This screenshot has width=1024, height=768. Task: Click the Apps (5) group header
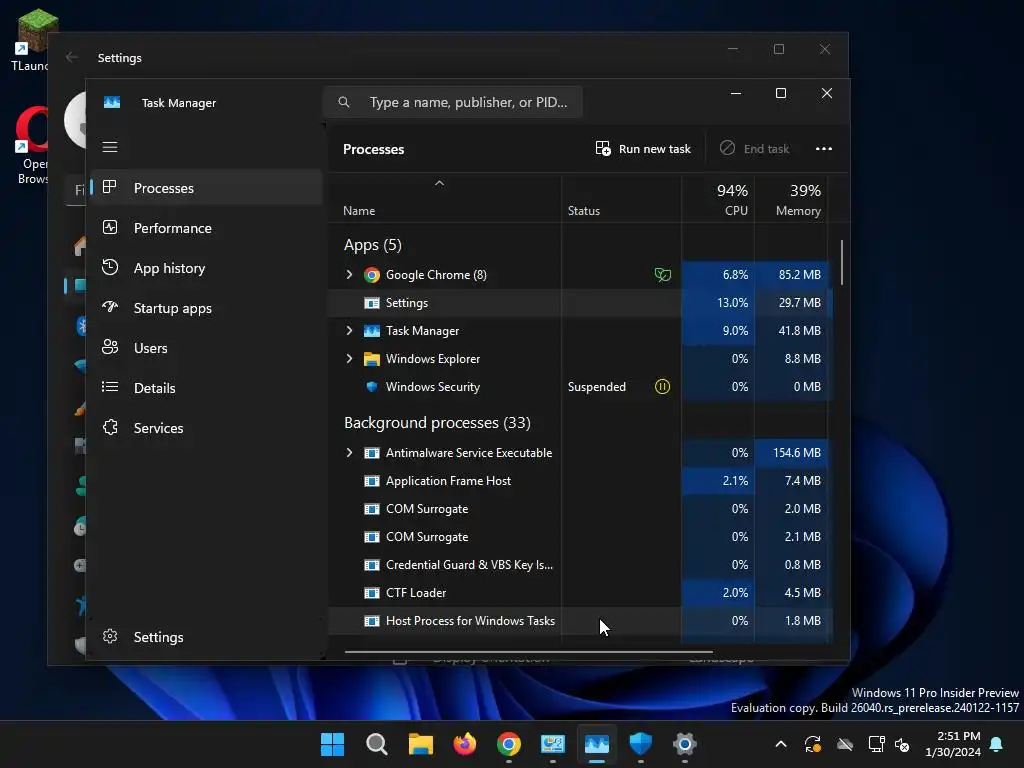[x=373, y=245]
